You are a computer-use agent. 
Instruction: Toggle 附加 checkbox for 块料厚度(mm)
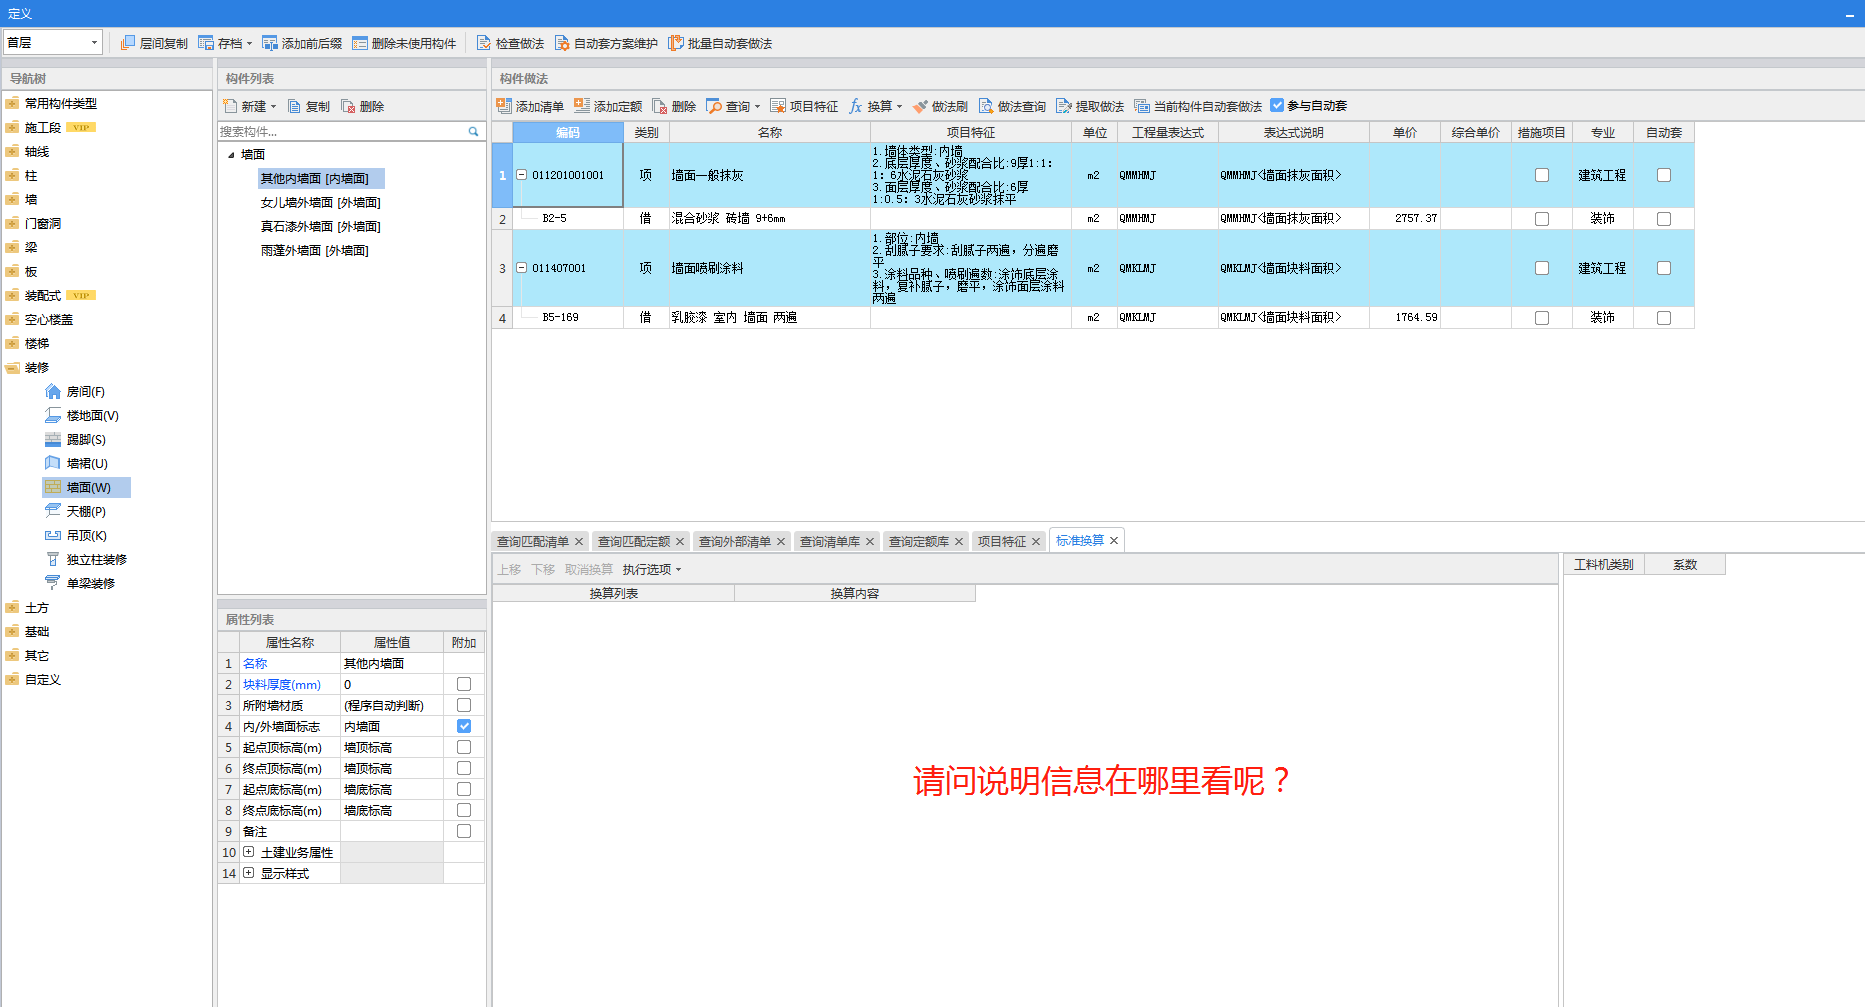coord(464,684)
